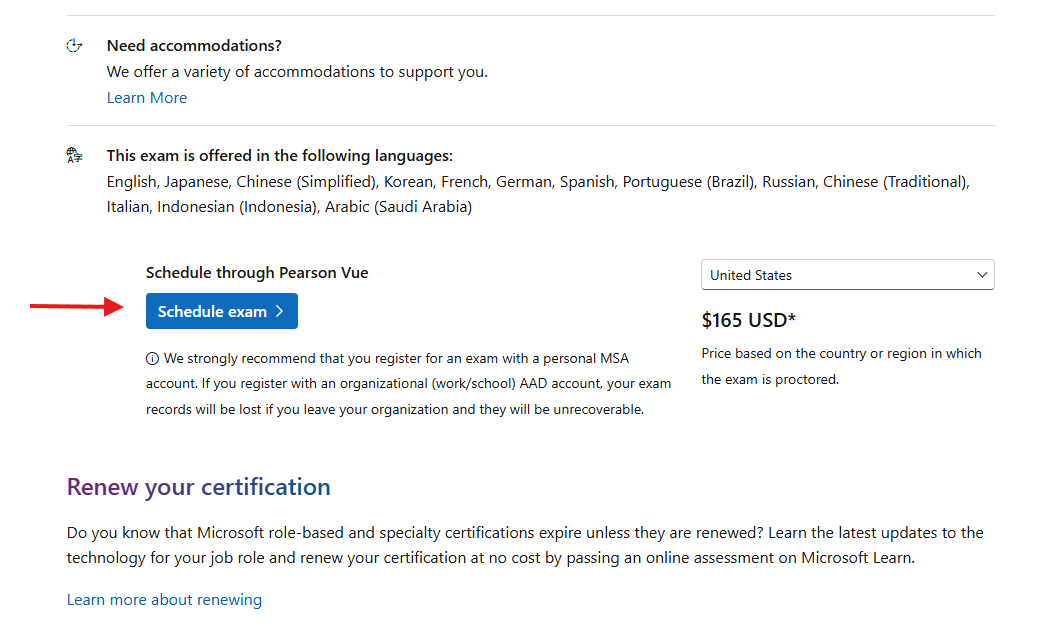Click the price based on country note
Viewport: 1047px width, 632px height.
(841, 366)
